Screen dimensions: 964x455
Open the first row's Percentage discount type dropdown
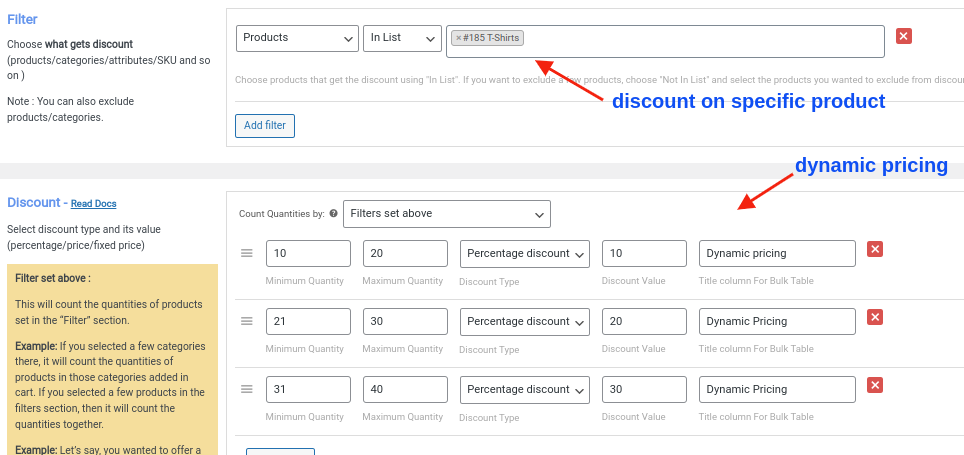click(x=524, y=253)
